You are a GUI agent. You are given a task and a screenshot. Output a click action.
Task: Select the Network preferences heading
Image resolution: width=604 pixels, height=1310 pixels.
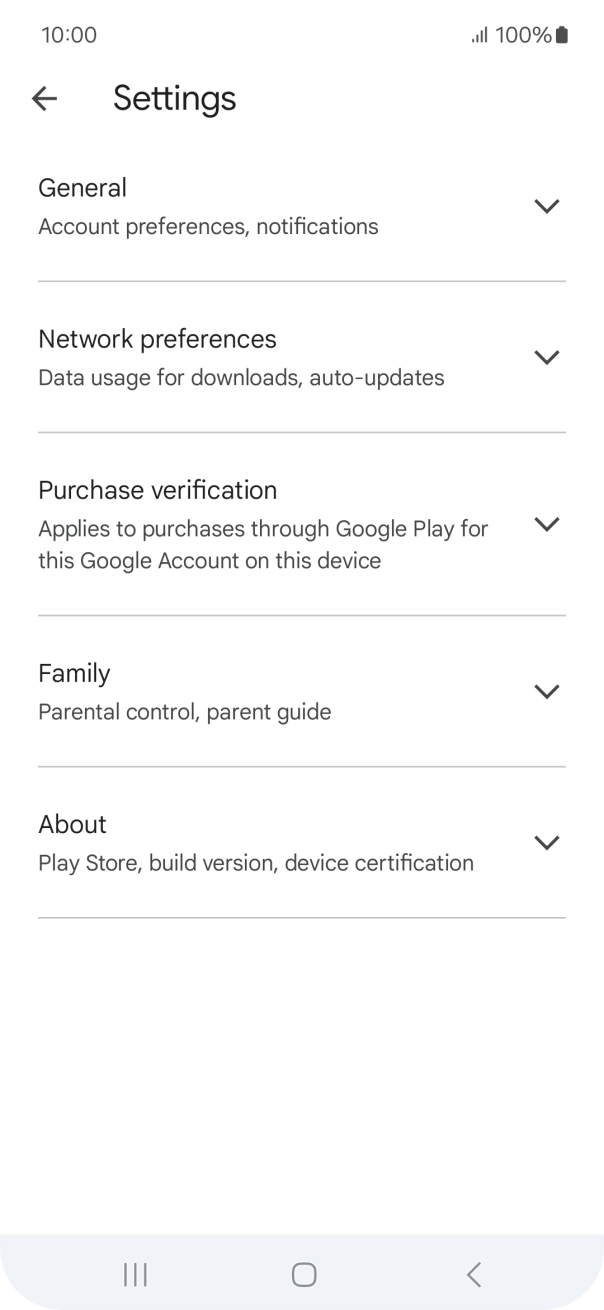(x=157, y=339)
